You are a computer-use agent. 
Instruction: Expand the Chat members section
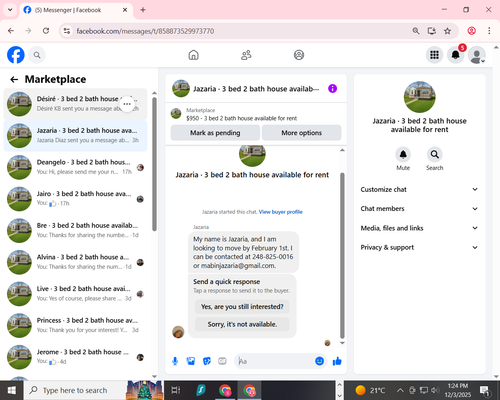(419, 209)
